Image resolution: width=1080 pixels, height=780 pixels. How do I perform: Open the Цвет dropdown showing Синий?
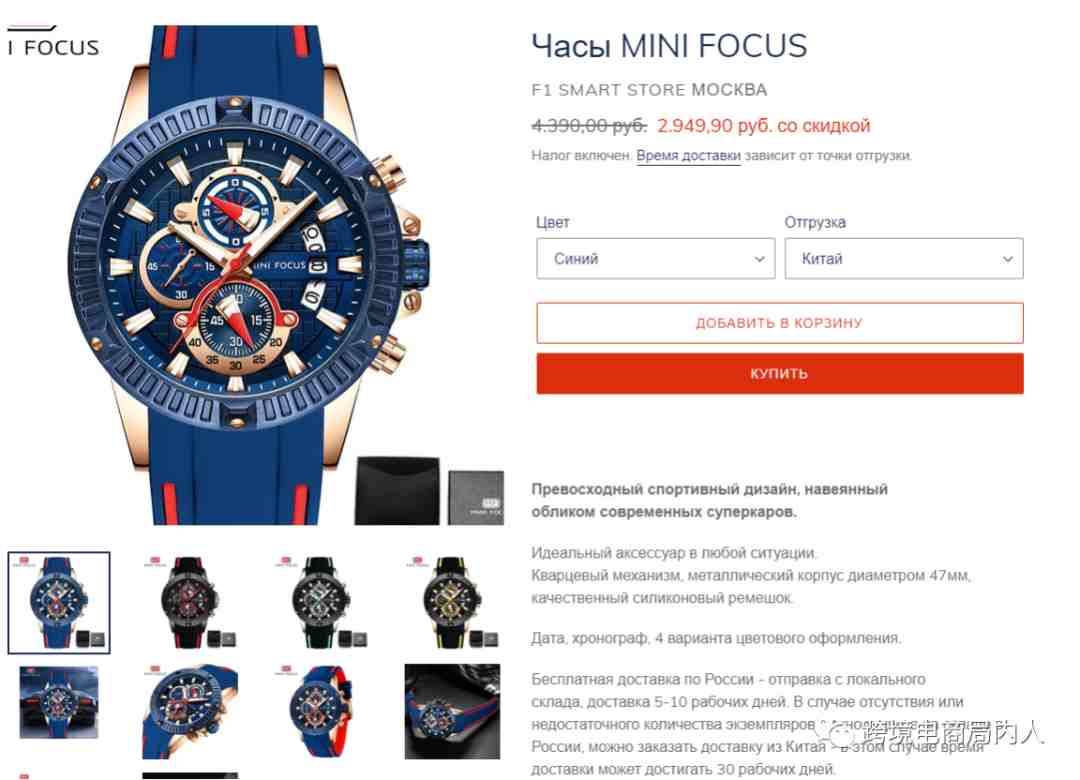[x=655, y=258]
